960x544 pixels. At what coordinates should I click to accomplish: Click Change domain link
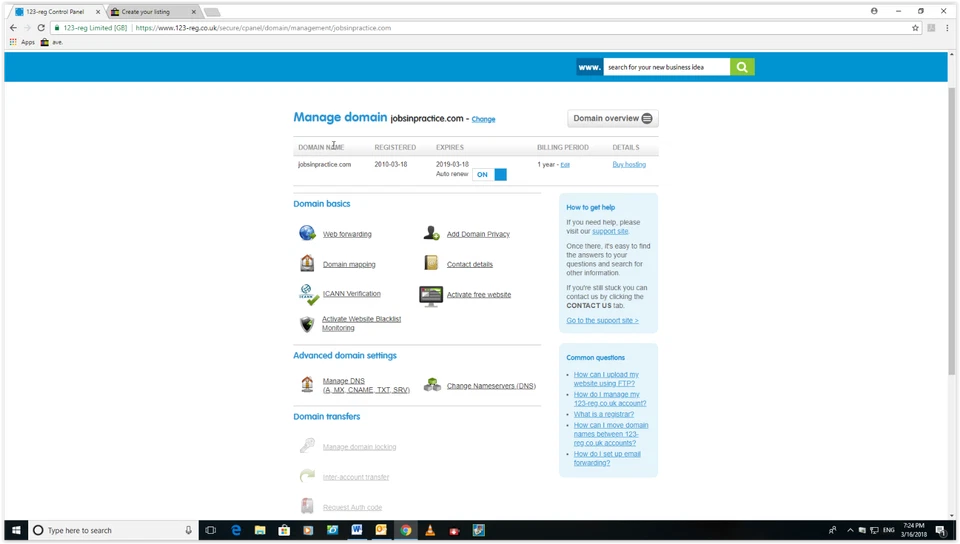(483, 119)
